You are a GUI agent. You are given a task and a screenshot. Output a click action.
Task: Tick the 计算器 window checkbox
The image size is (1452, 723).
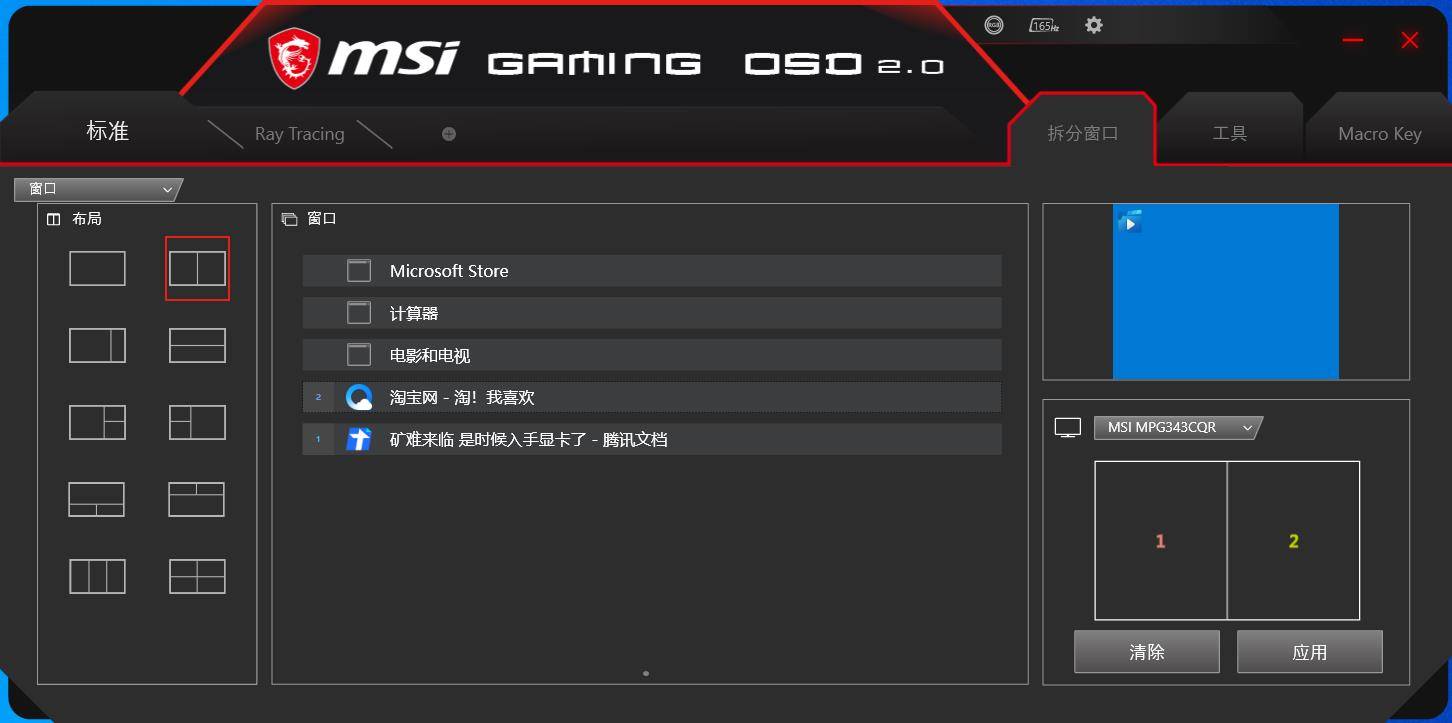(359, 313)
